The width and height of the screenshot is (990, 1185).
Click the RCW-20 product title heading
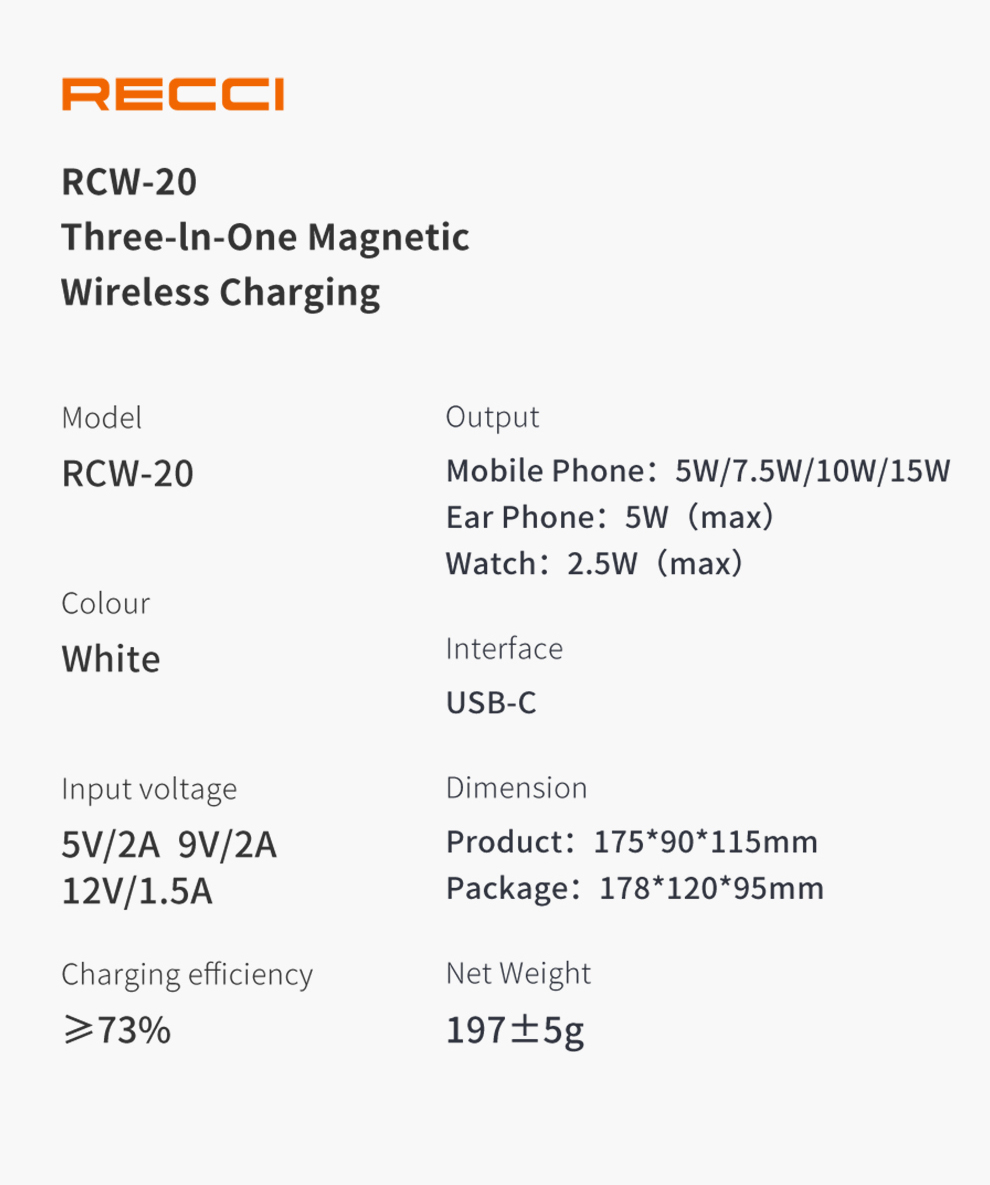point(129,183)
